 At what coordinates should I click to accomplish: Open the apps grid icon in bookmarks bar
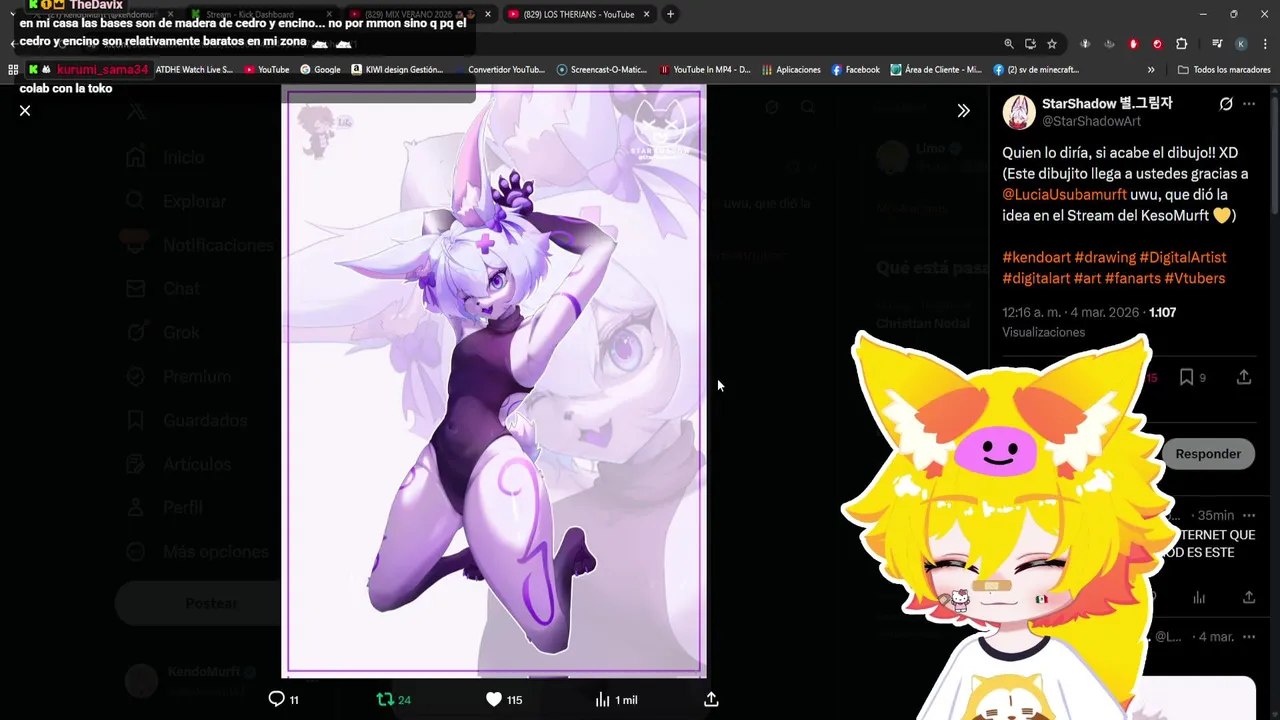tap(13, 70)
